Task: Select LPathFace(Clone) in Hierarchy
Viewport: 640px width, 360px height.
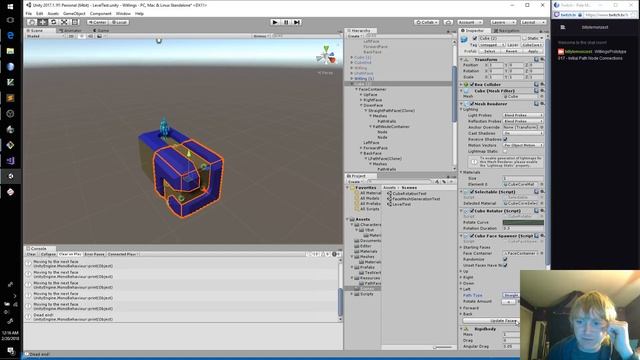Action: click(385, 158)
